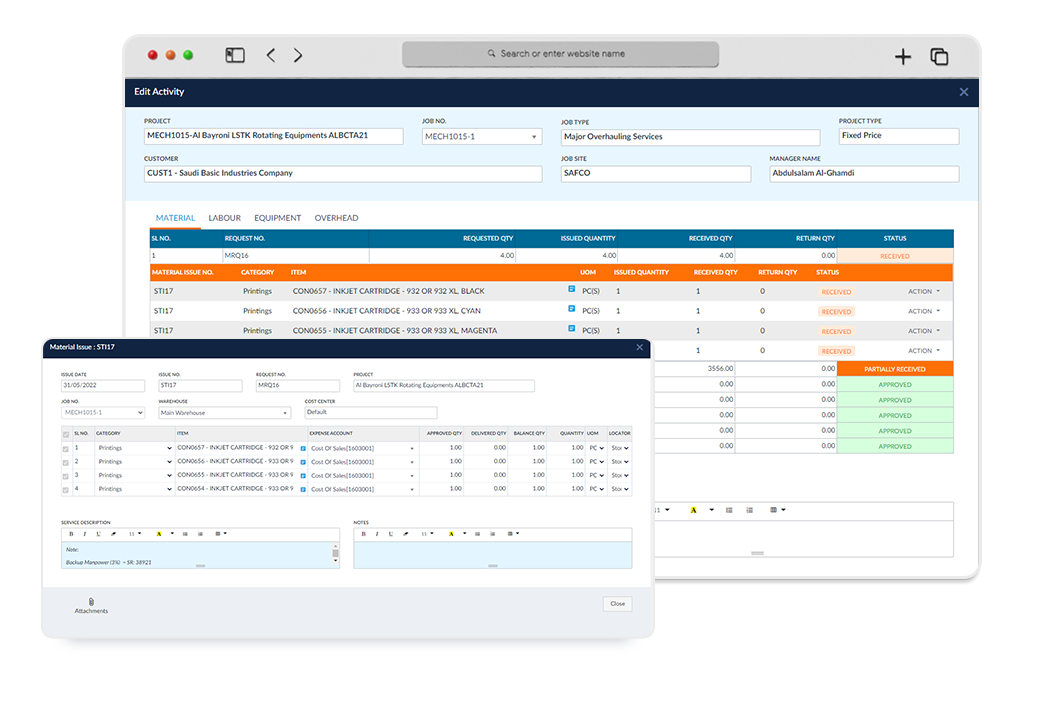
Task: Open the tab overview icon
Action: click(939, 57)
